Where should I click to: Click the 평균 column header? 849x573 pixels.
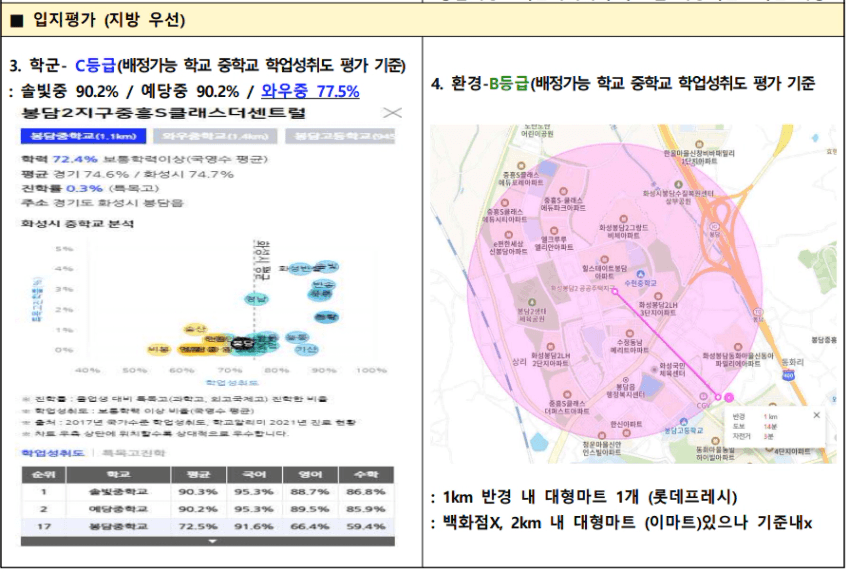click(x=199, y=474)
